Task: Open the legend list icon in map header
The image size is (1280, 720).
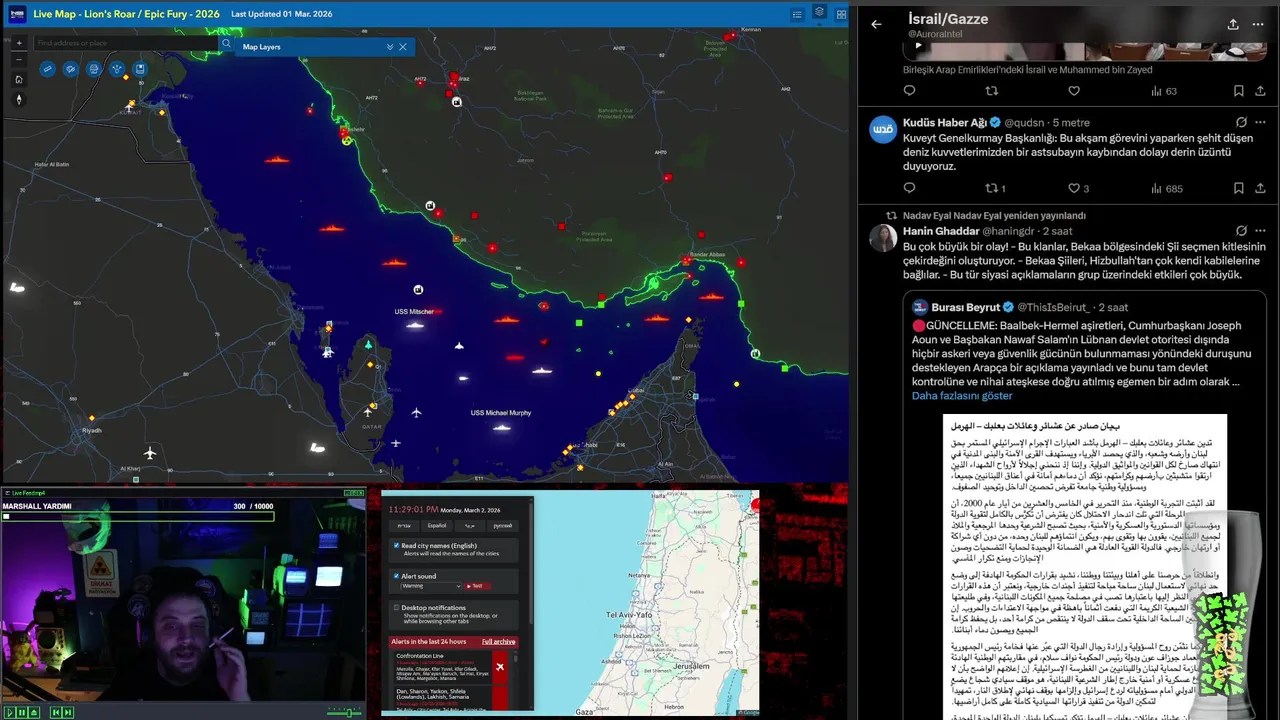Action: [797, 14]
